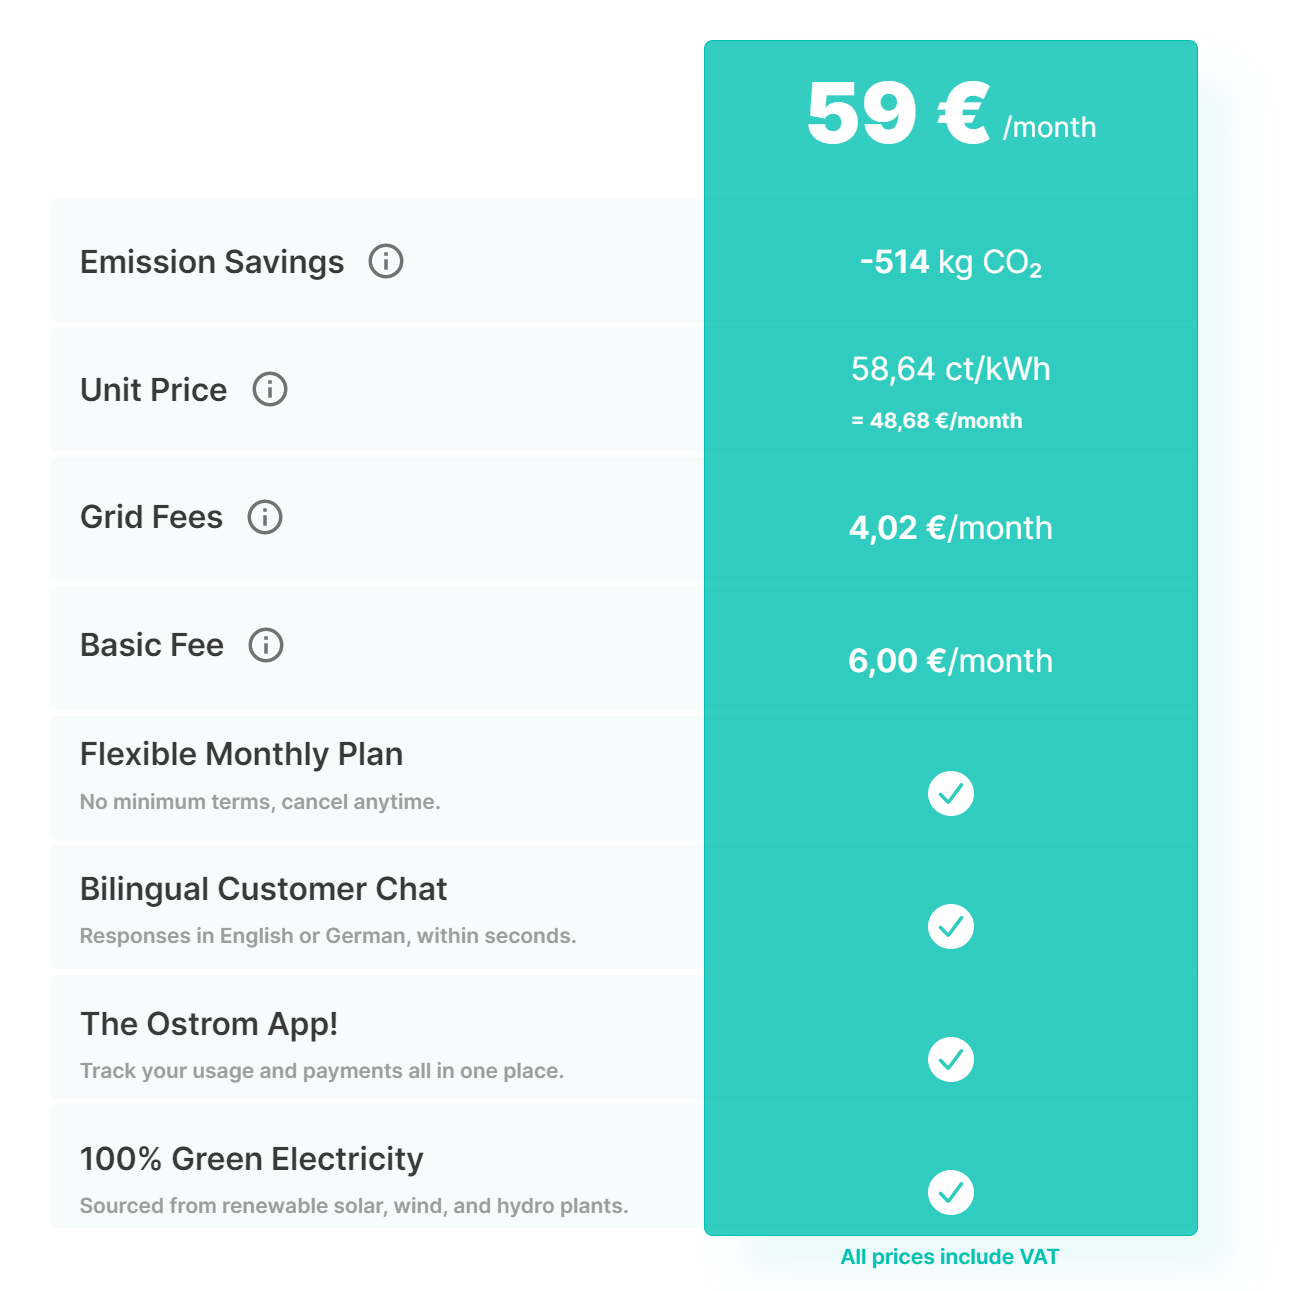The height and width of the screenshot is (1291, 1291).
Task: Click the Flexible Monthly Plan heading
Action: pos(241,754)
